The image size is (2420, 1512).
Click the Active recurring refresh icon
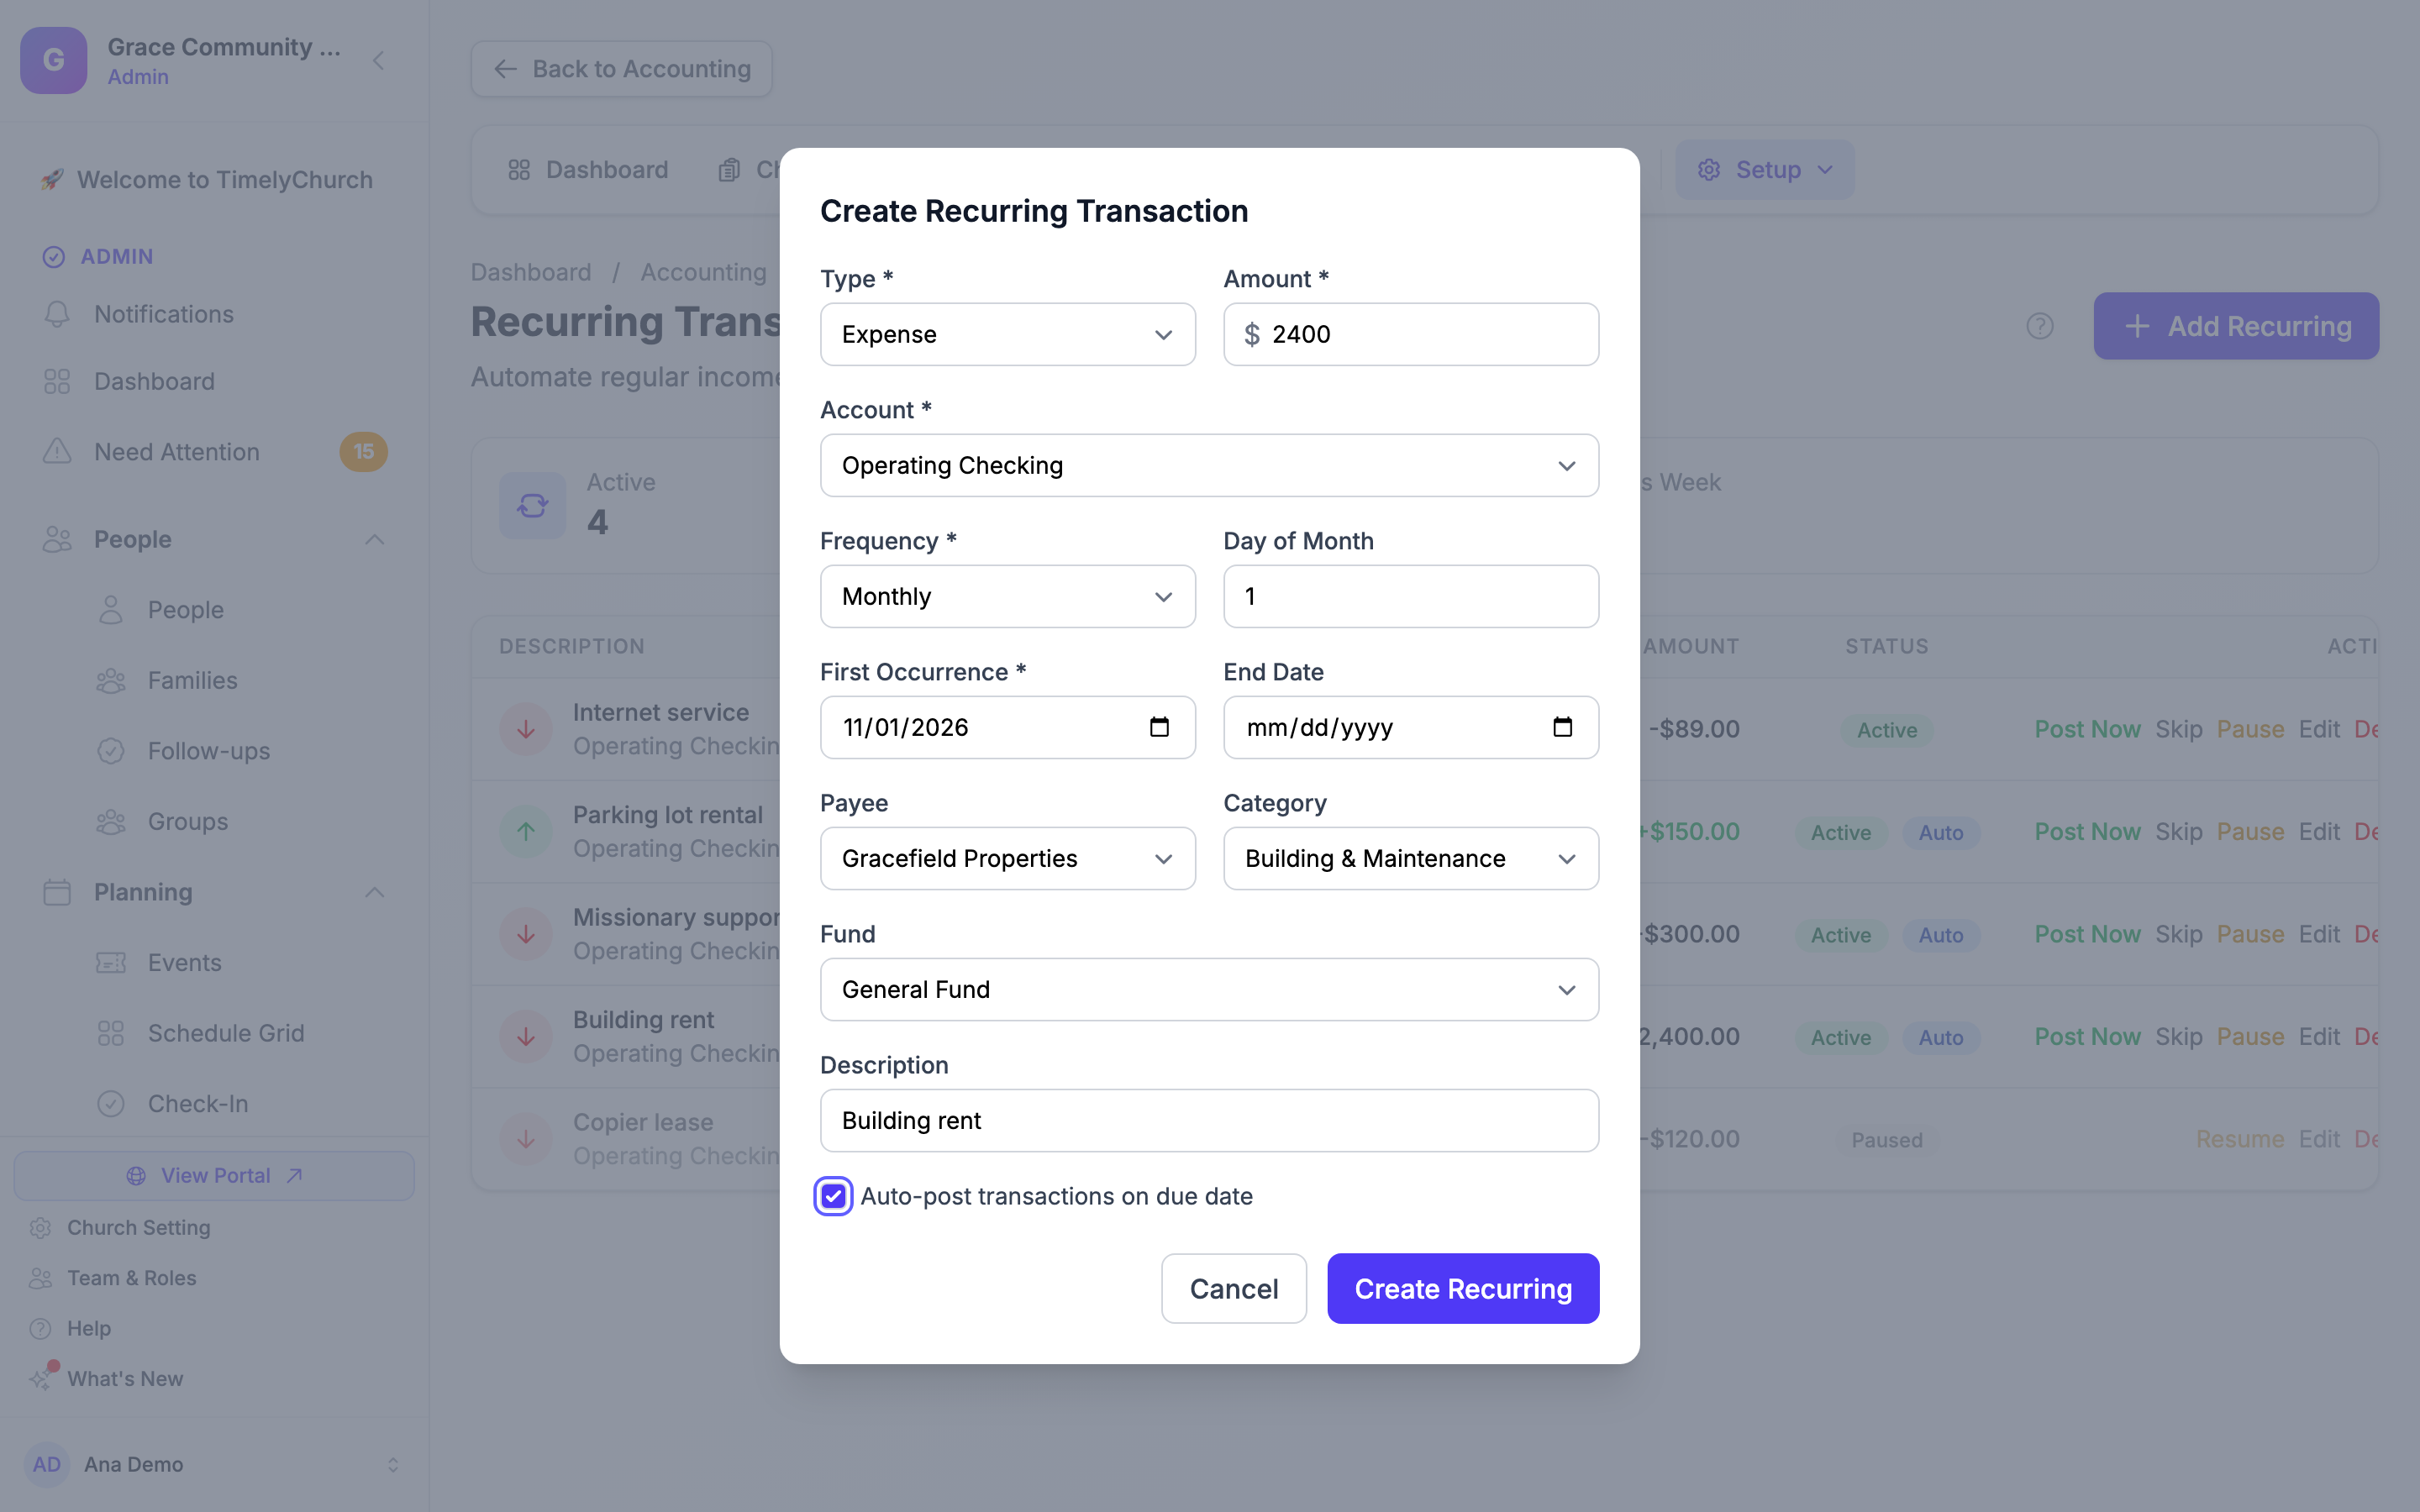533,505
